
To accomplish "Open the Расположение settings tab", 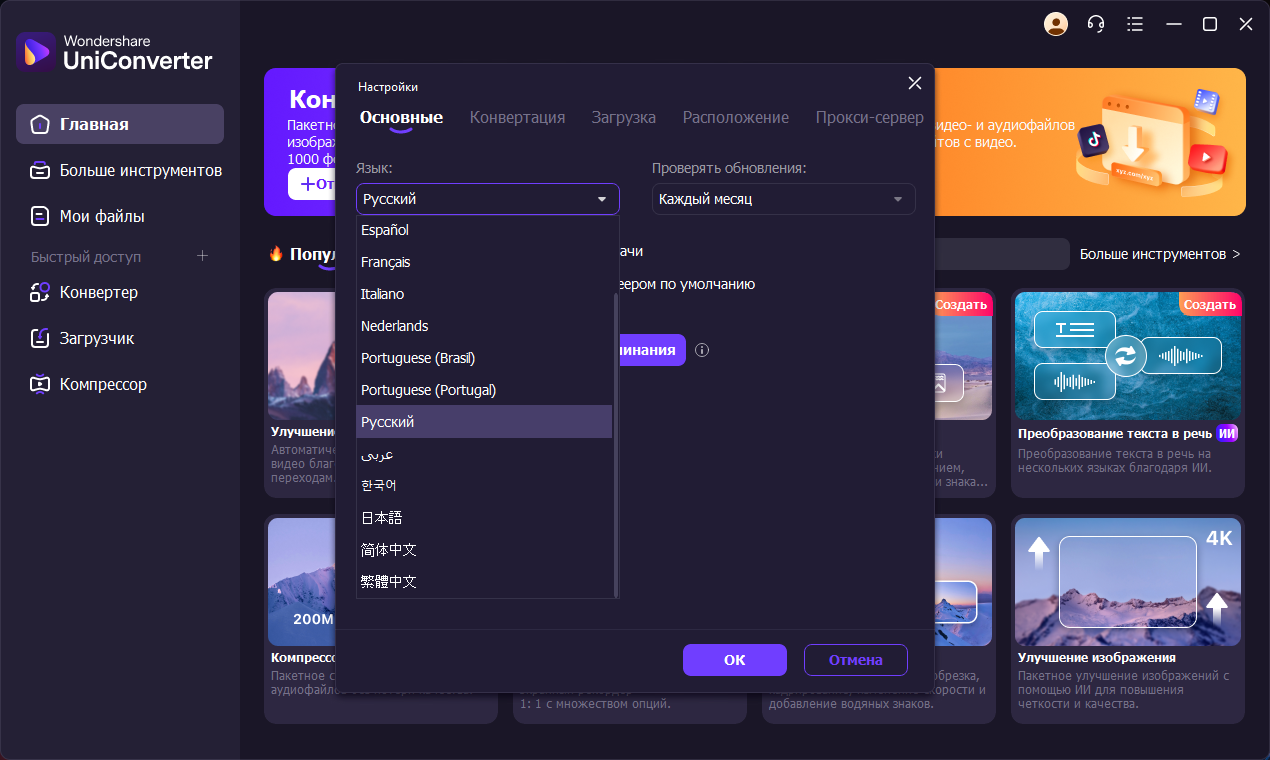I will point(735,117).
